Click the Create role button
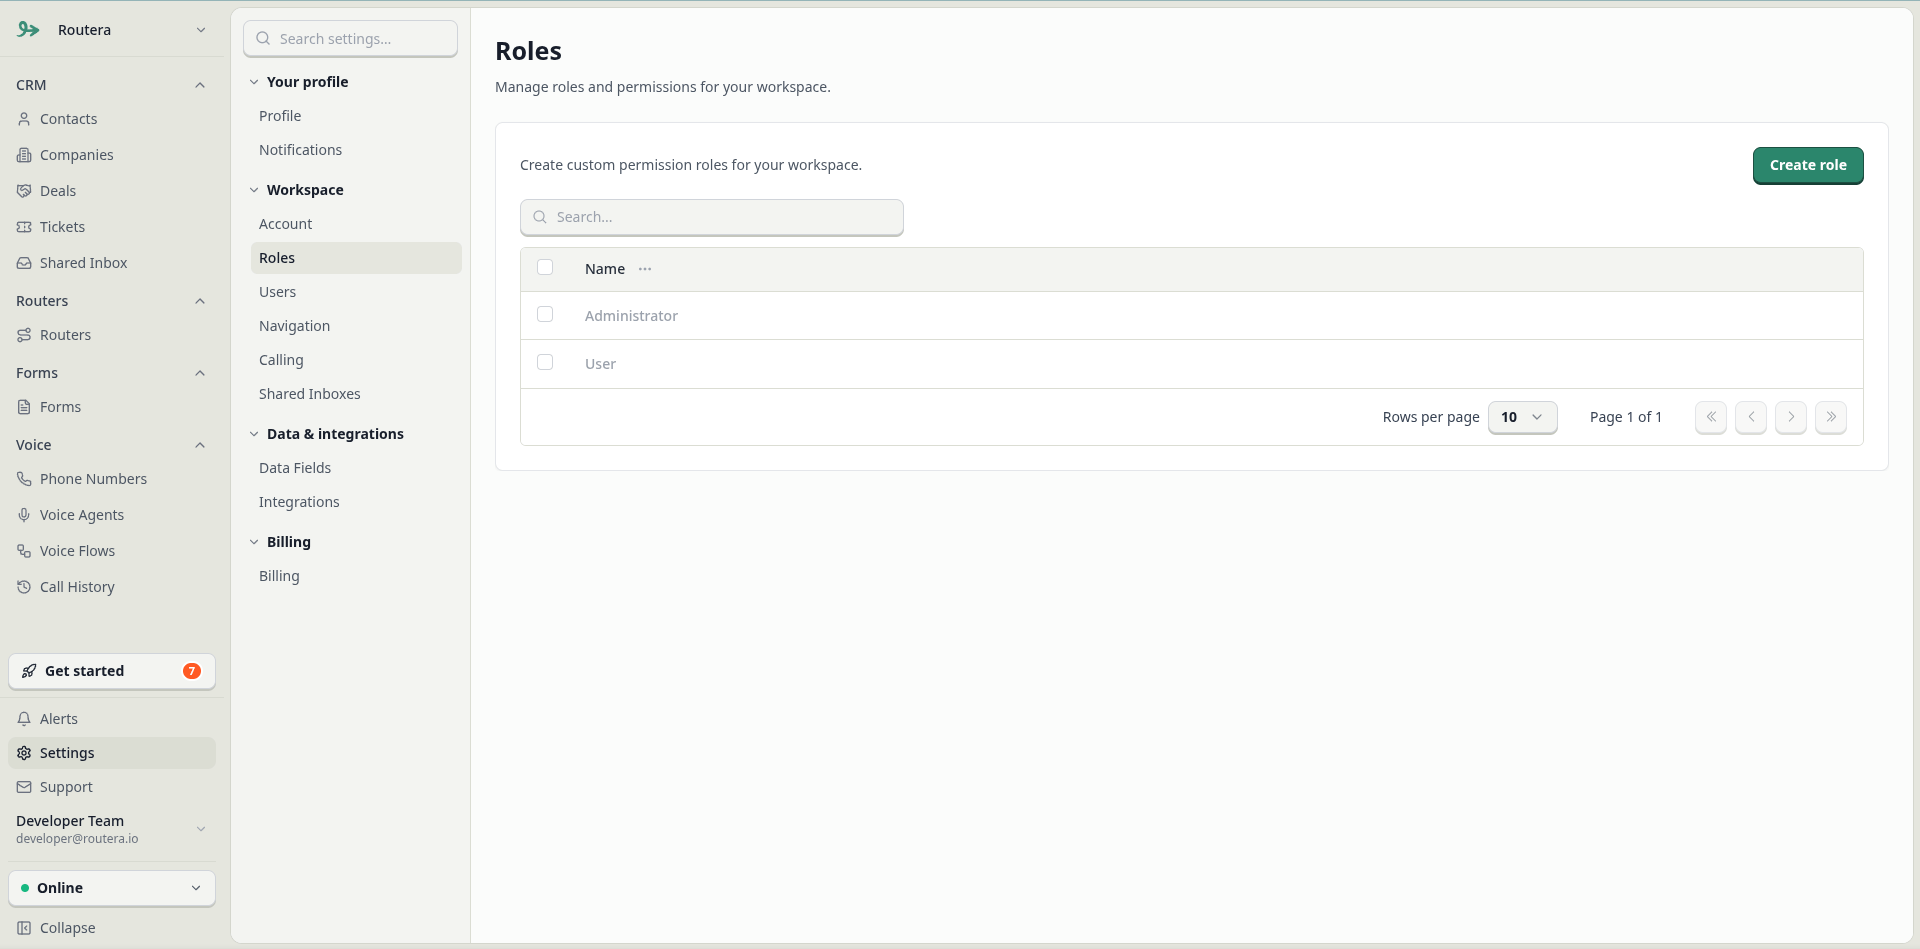Viewport: 1920px width, 949px height. point(1808,165)
